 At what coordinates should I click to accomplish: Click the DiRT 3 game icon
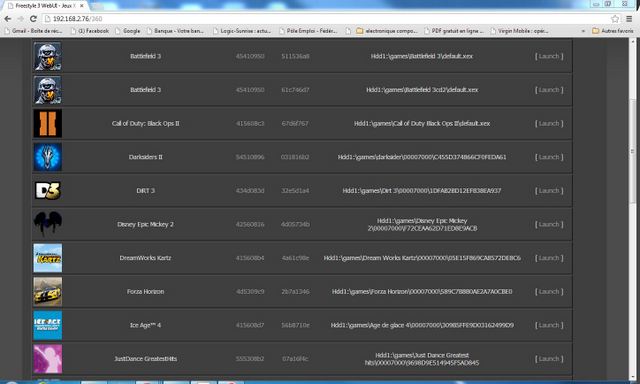(48, 191)
